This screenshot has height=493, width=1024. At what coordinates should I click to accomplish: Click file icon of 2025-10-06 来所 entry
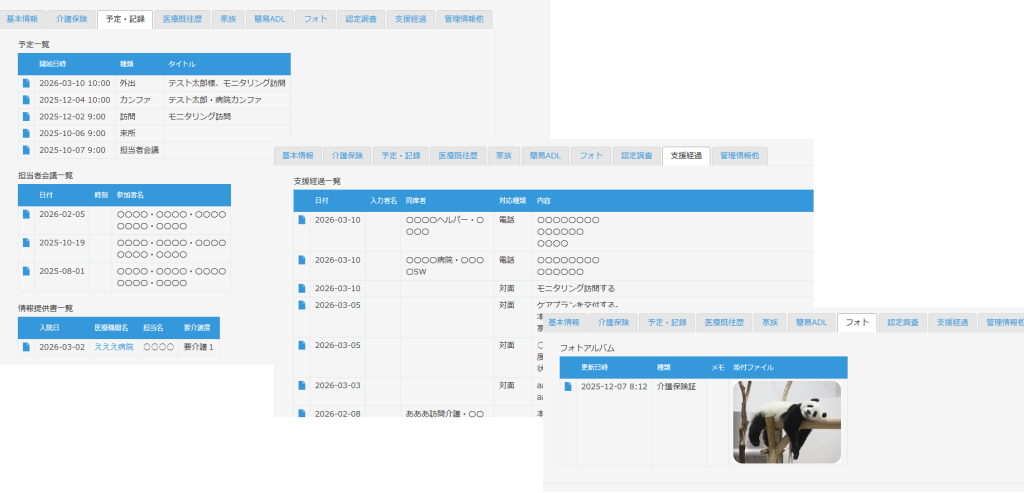click(27, 133)
